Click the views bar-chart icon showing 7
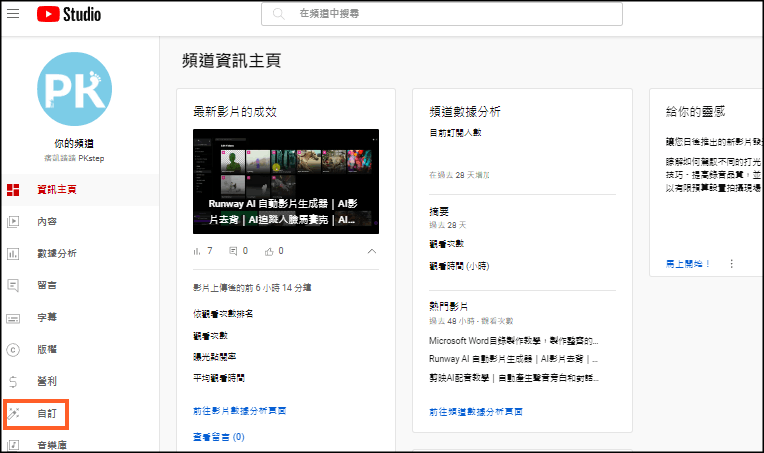This screenshot has height=453, width=764. 197,251
